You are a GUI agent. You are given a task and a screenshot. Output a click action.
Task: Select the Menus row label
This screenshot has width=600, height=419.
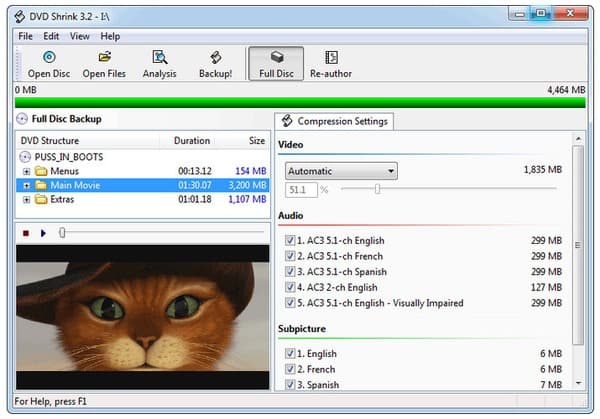click(x=64, y=171)
